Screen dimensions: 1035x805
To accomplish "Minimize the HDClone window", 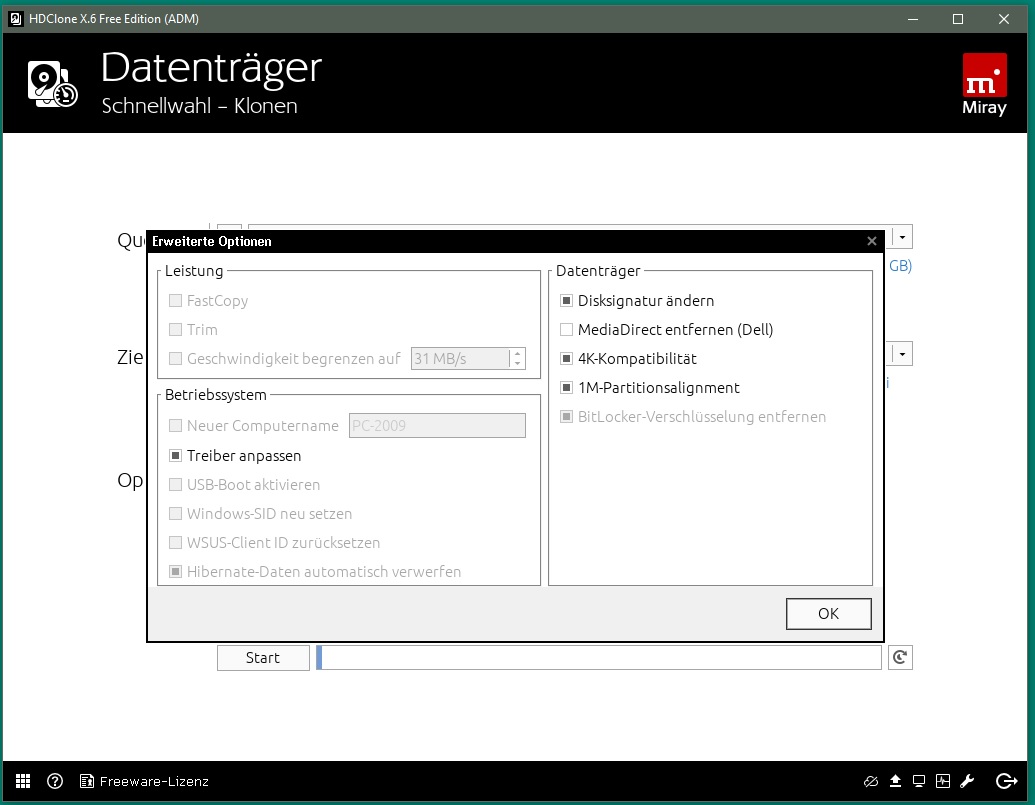I will point(913,19).
